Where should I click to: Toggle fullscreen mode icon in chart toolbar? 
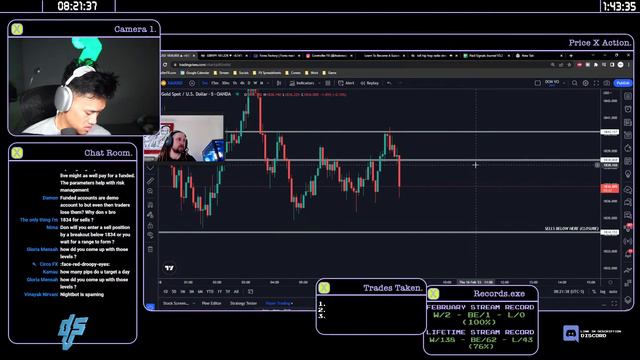(x=596, y=83)
